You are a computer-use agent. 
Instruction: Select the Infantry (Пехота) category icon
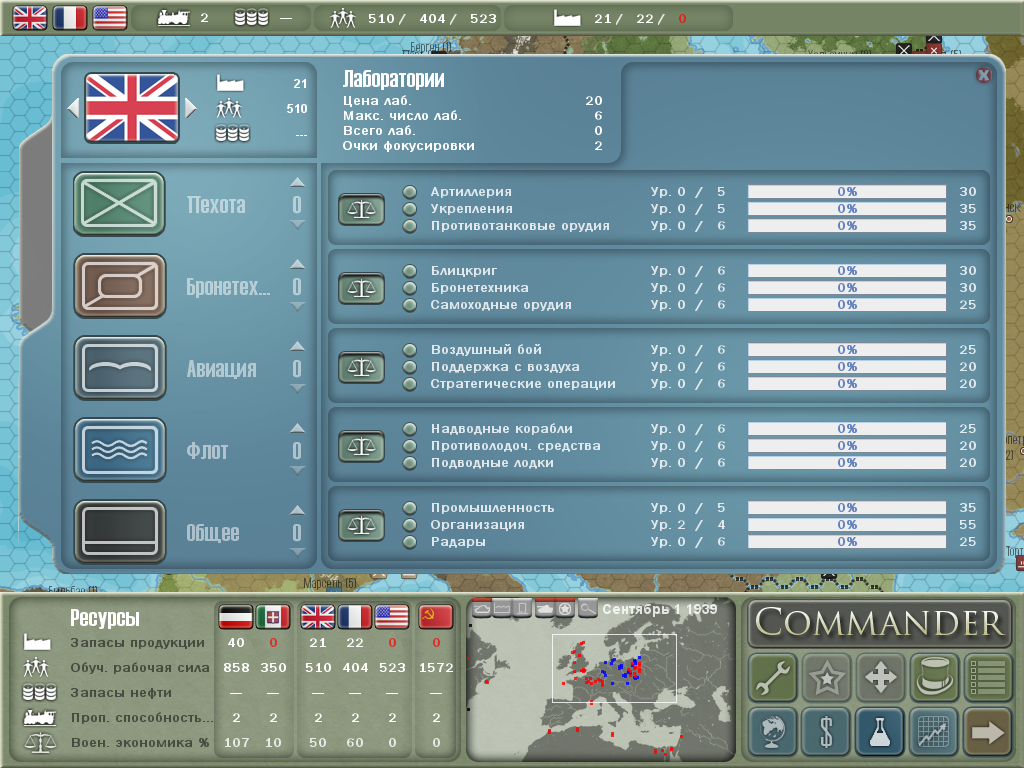pyautogui.click(x=119, y=204)
